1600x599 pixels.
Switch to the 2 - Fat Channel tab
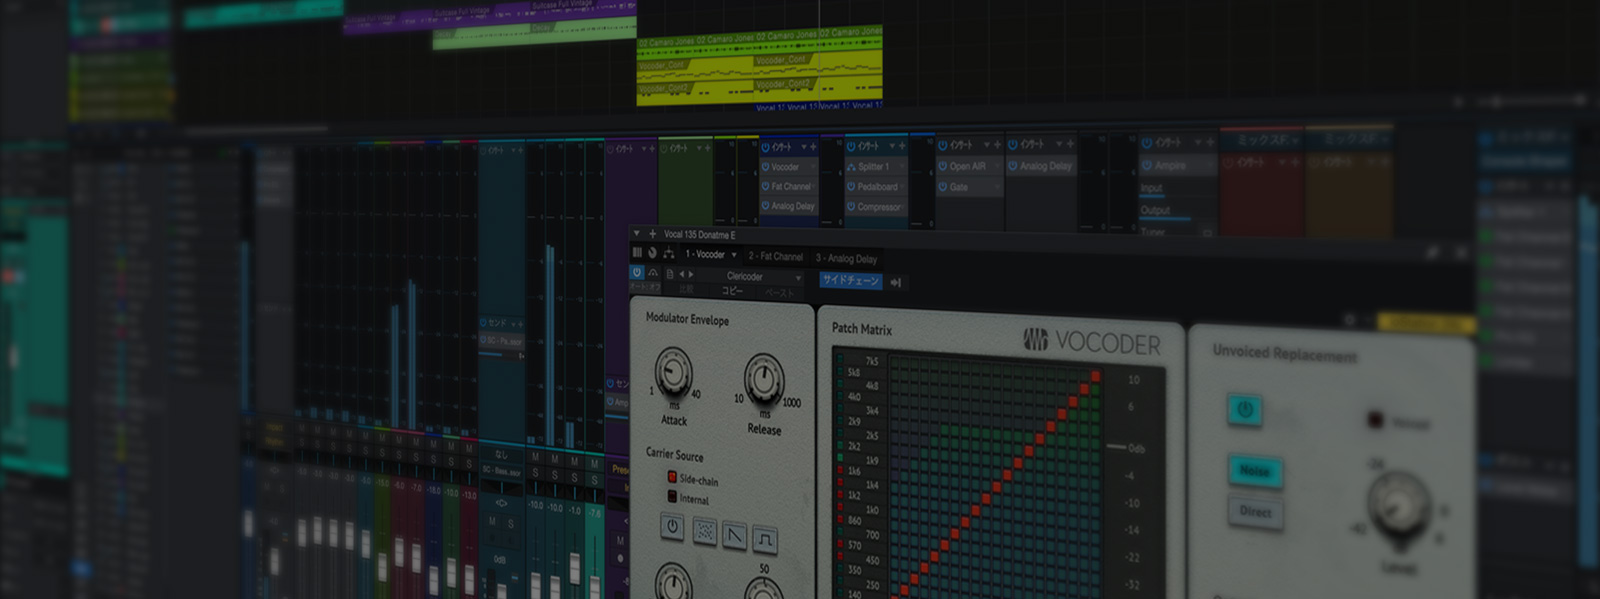776,256
